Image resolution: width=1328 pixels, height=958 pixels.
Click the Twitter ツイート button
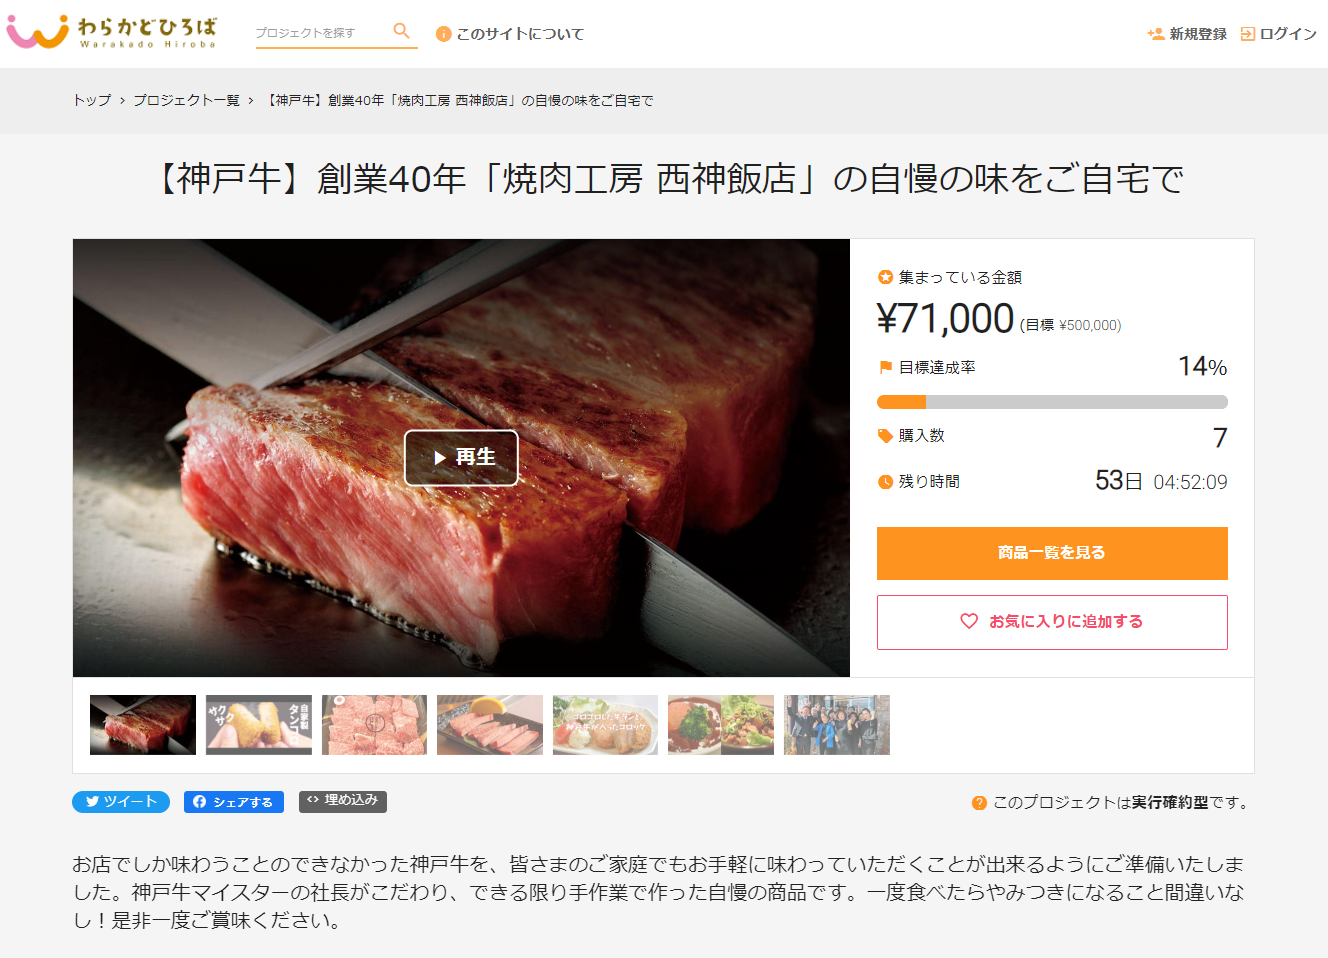point(121,802)
